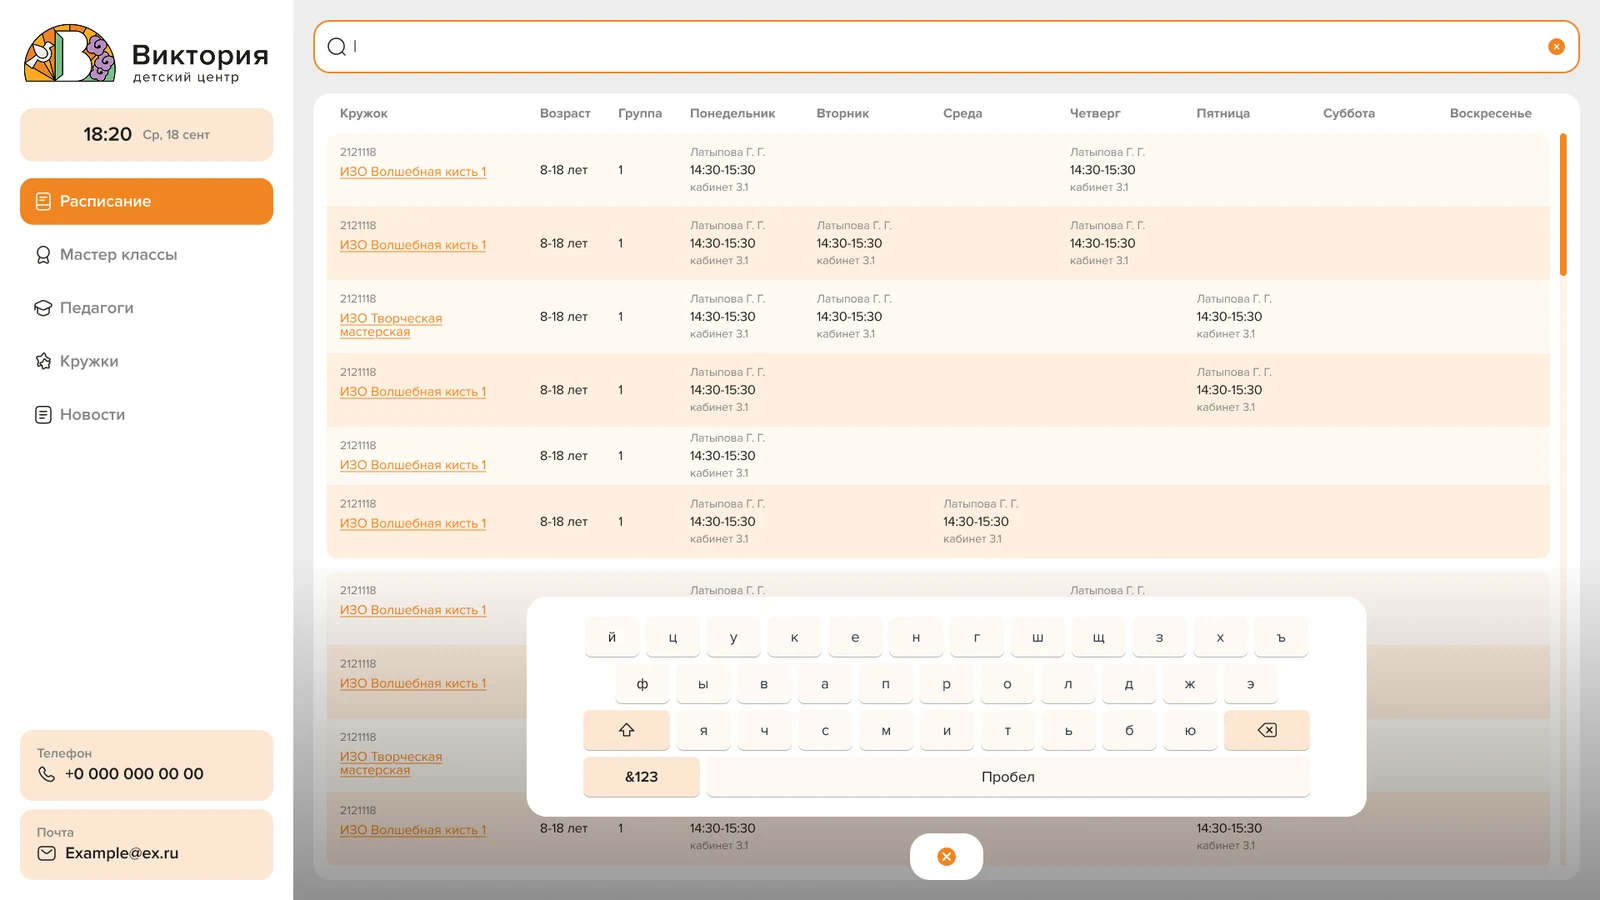
Task: Open ИЗО Волшебная кисть 1 link in first row
Action: tap(413, 172)
